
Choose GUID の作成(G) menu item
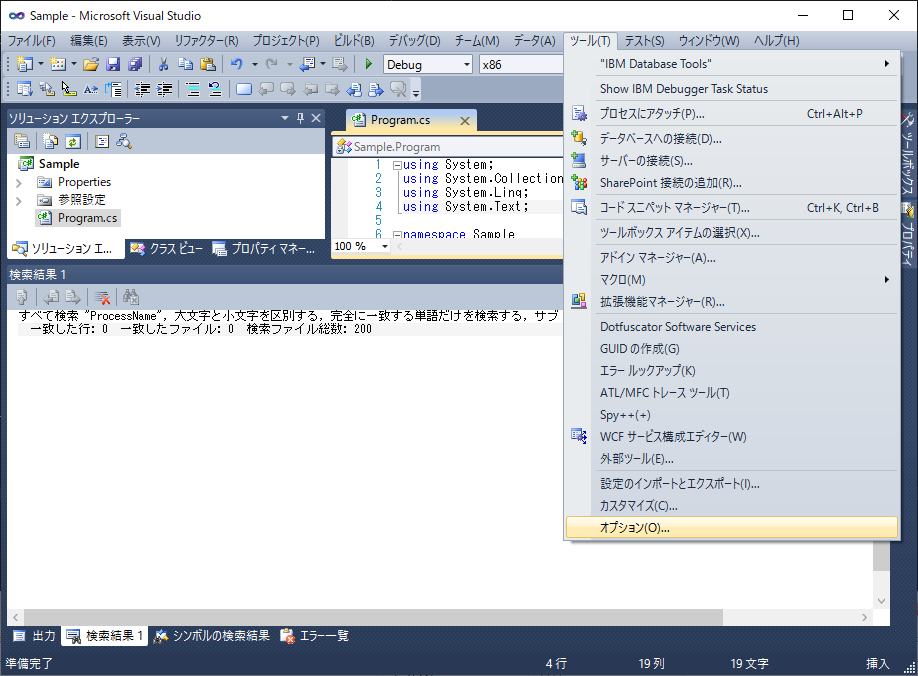point(732,349)
